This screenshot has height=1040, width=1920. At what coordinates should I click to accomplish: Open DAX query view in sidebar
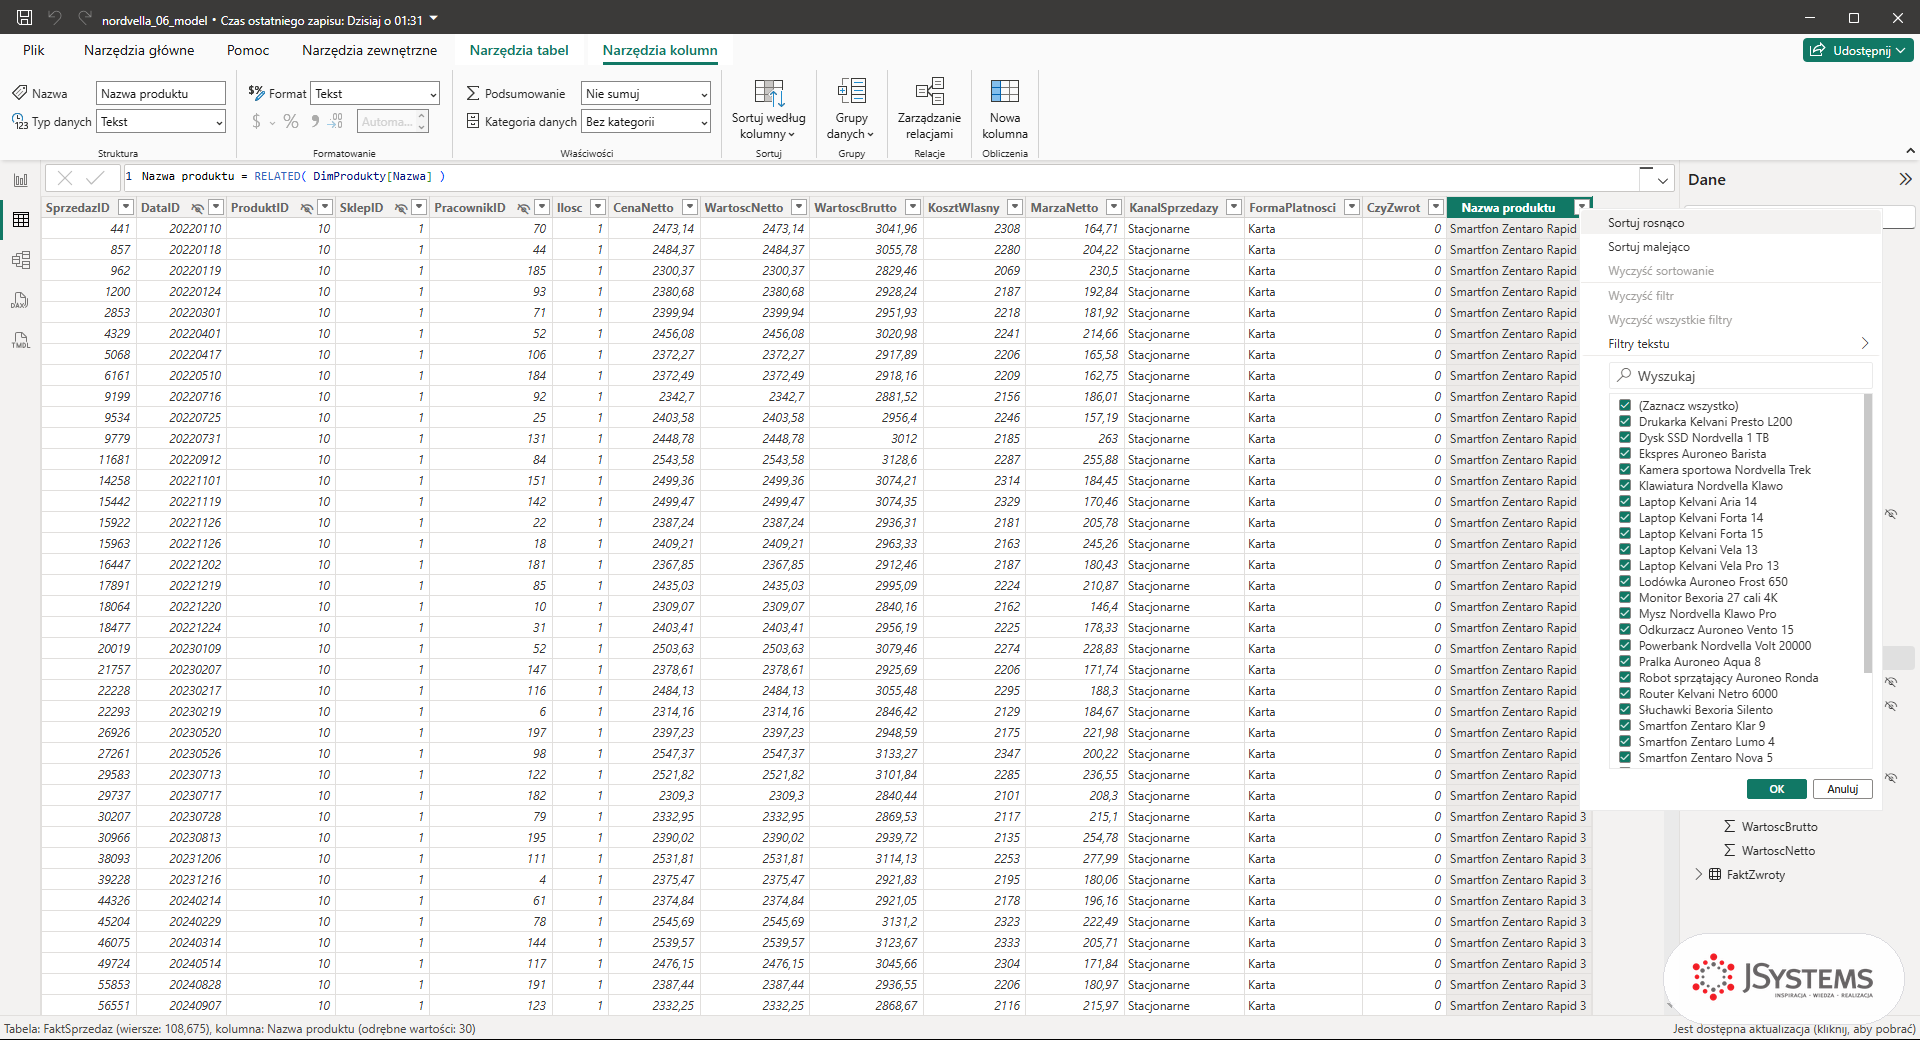21,300
